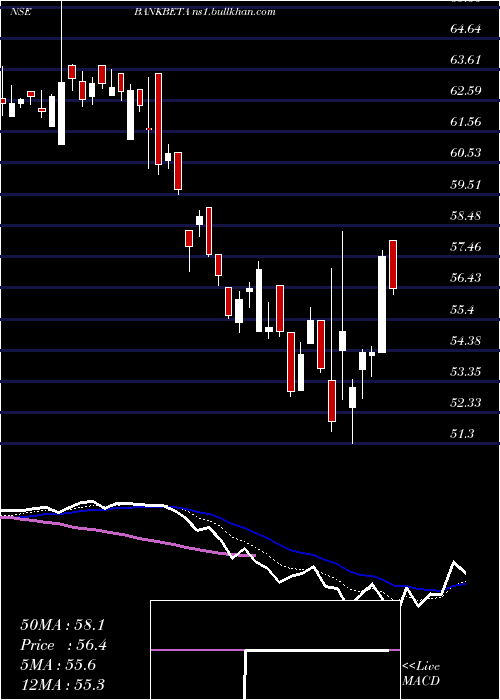Click the Price : 56.4 readout
This screenshot has height=700, width=500.
pos(63,646)
